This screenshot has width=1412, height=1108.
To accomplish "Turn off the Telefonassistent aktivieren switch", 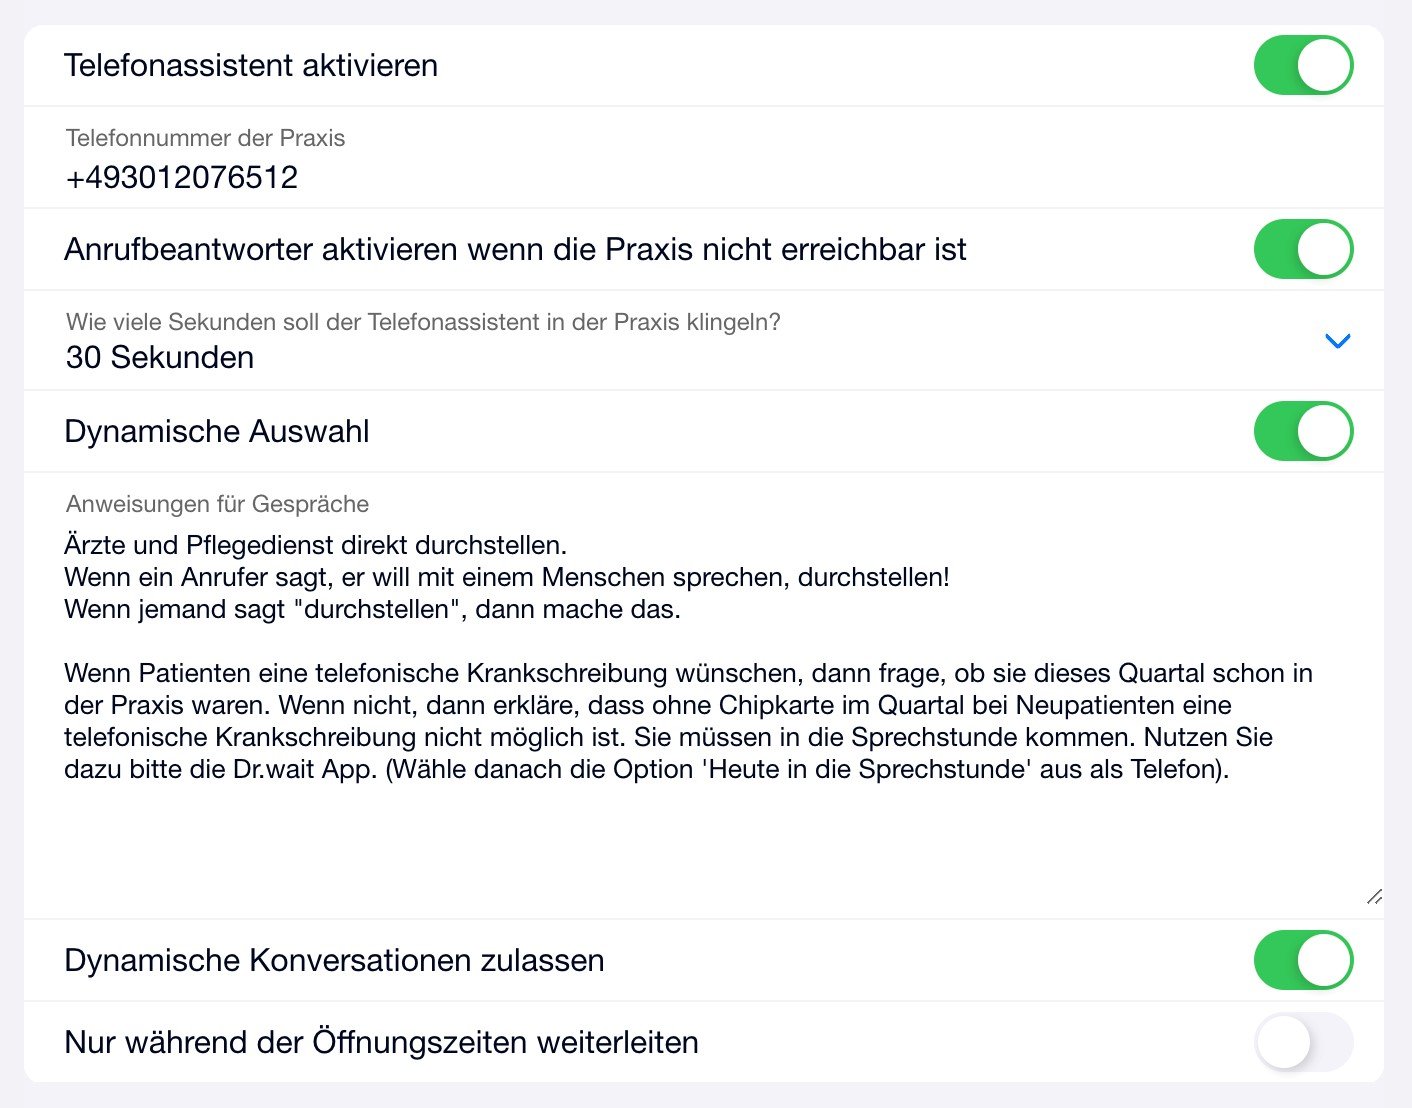I will 1303,66.
